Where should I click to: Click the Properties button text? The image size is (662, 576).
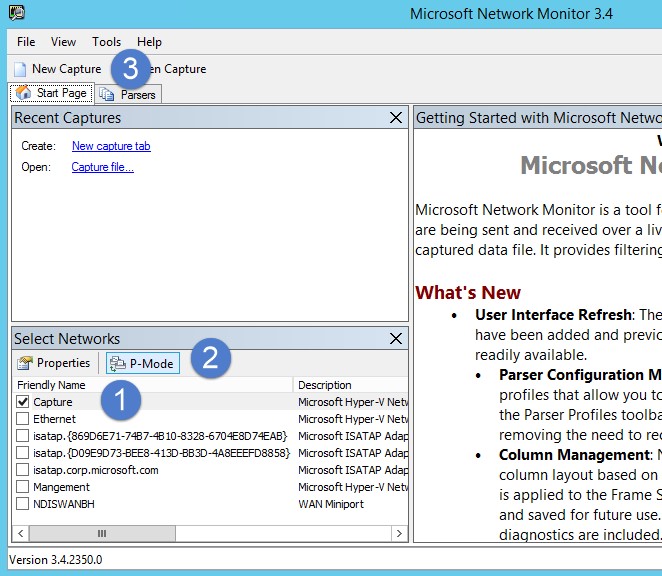click(x=63, y=363)
